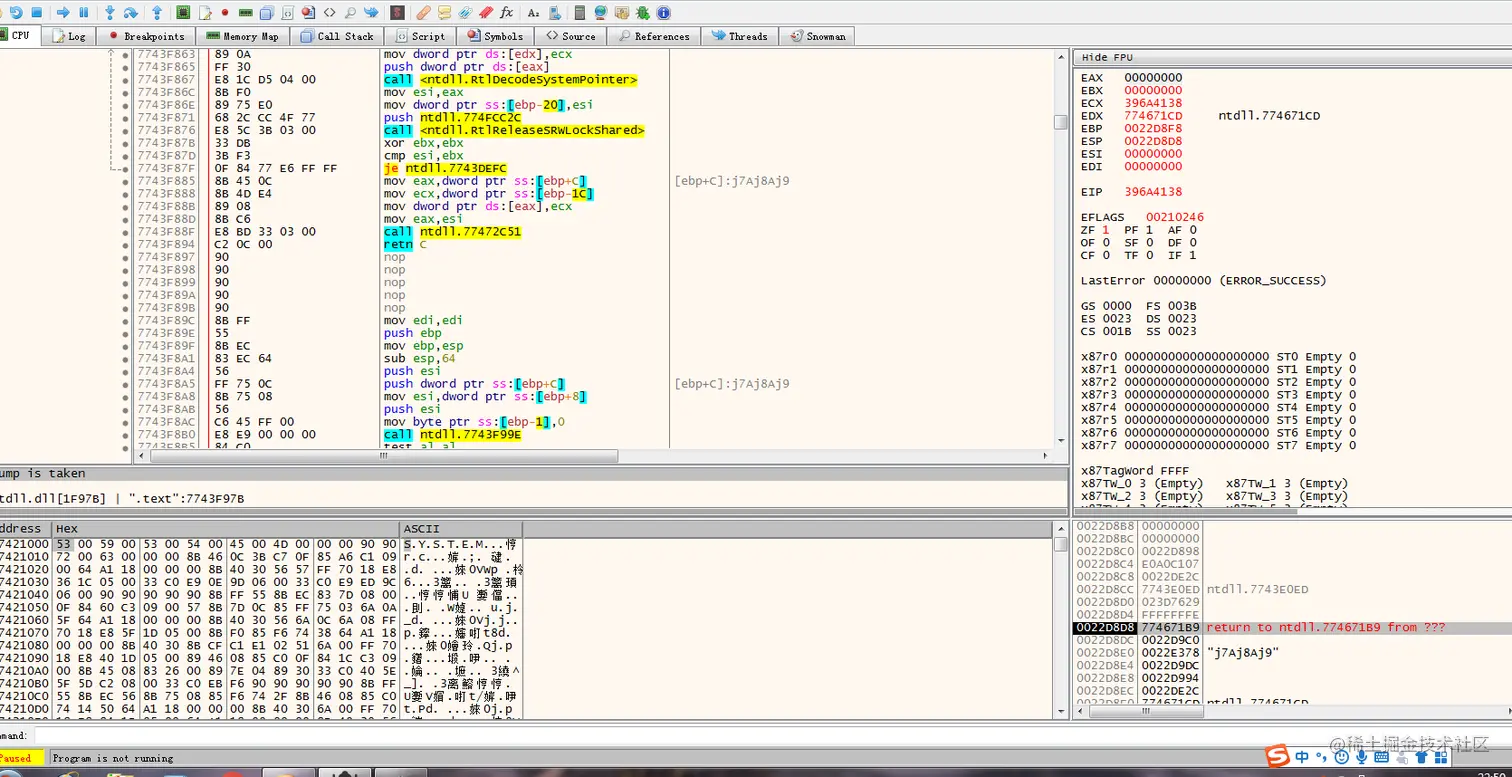Image resolution: width=1512 pixels, height=777 pixels.
Task: Open Log view from the toolbar notepad icon
Action: [x=204, y=12]
